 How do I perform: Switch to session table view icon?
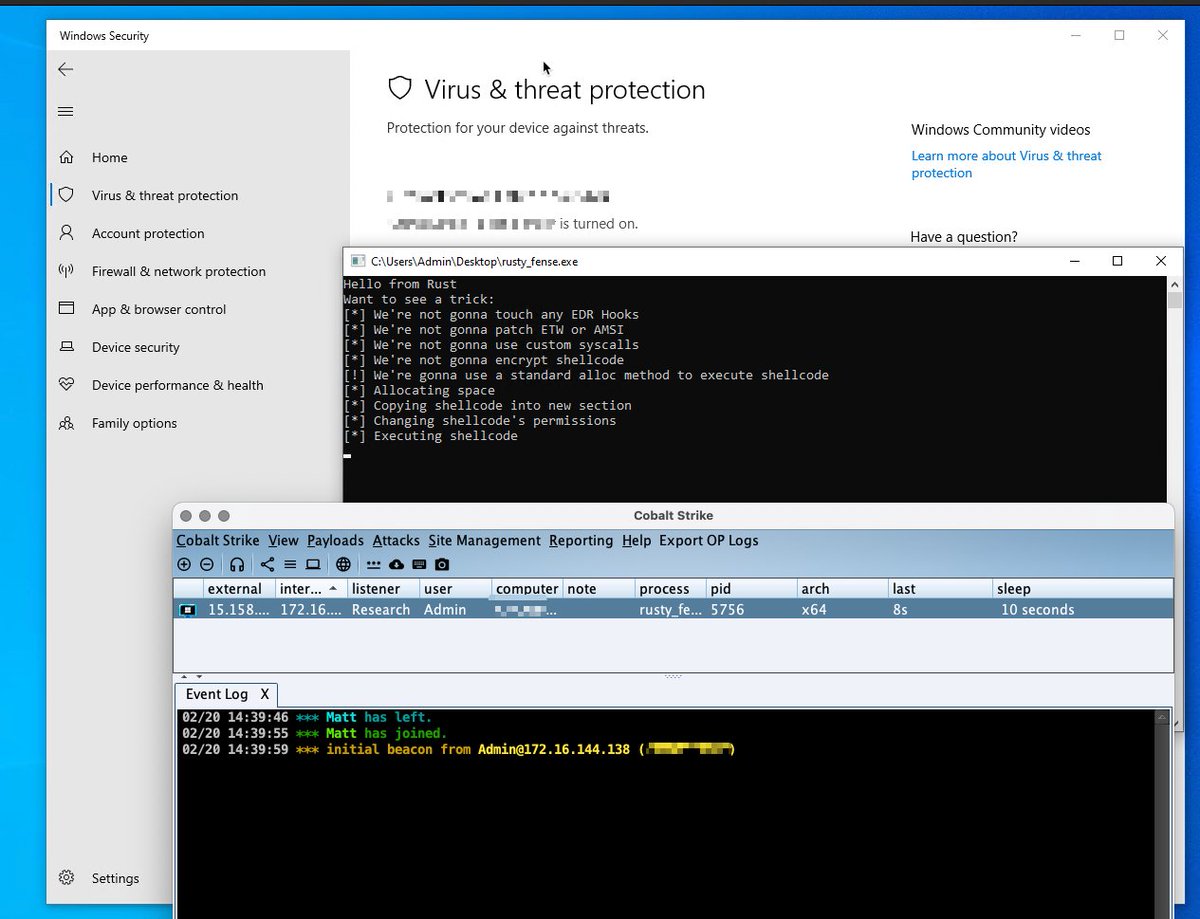(x=290, y=564)
